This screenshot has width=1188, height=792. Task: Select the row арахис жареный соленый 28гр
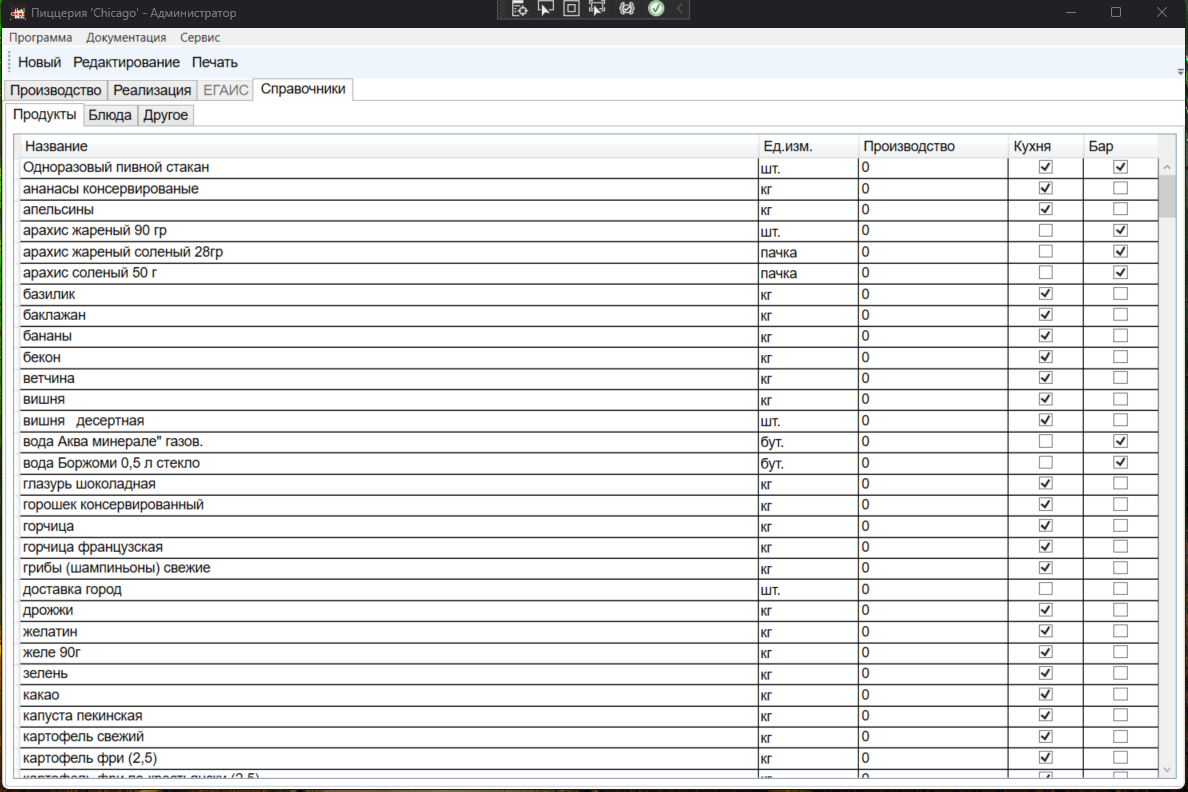[589, 252]
